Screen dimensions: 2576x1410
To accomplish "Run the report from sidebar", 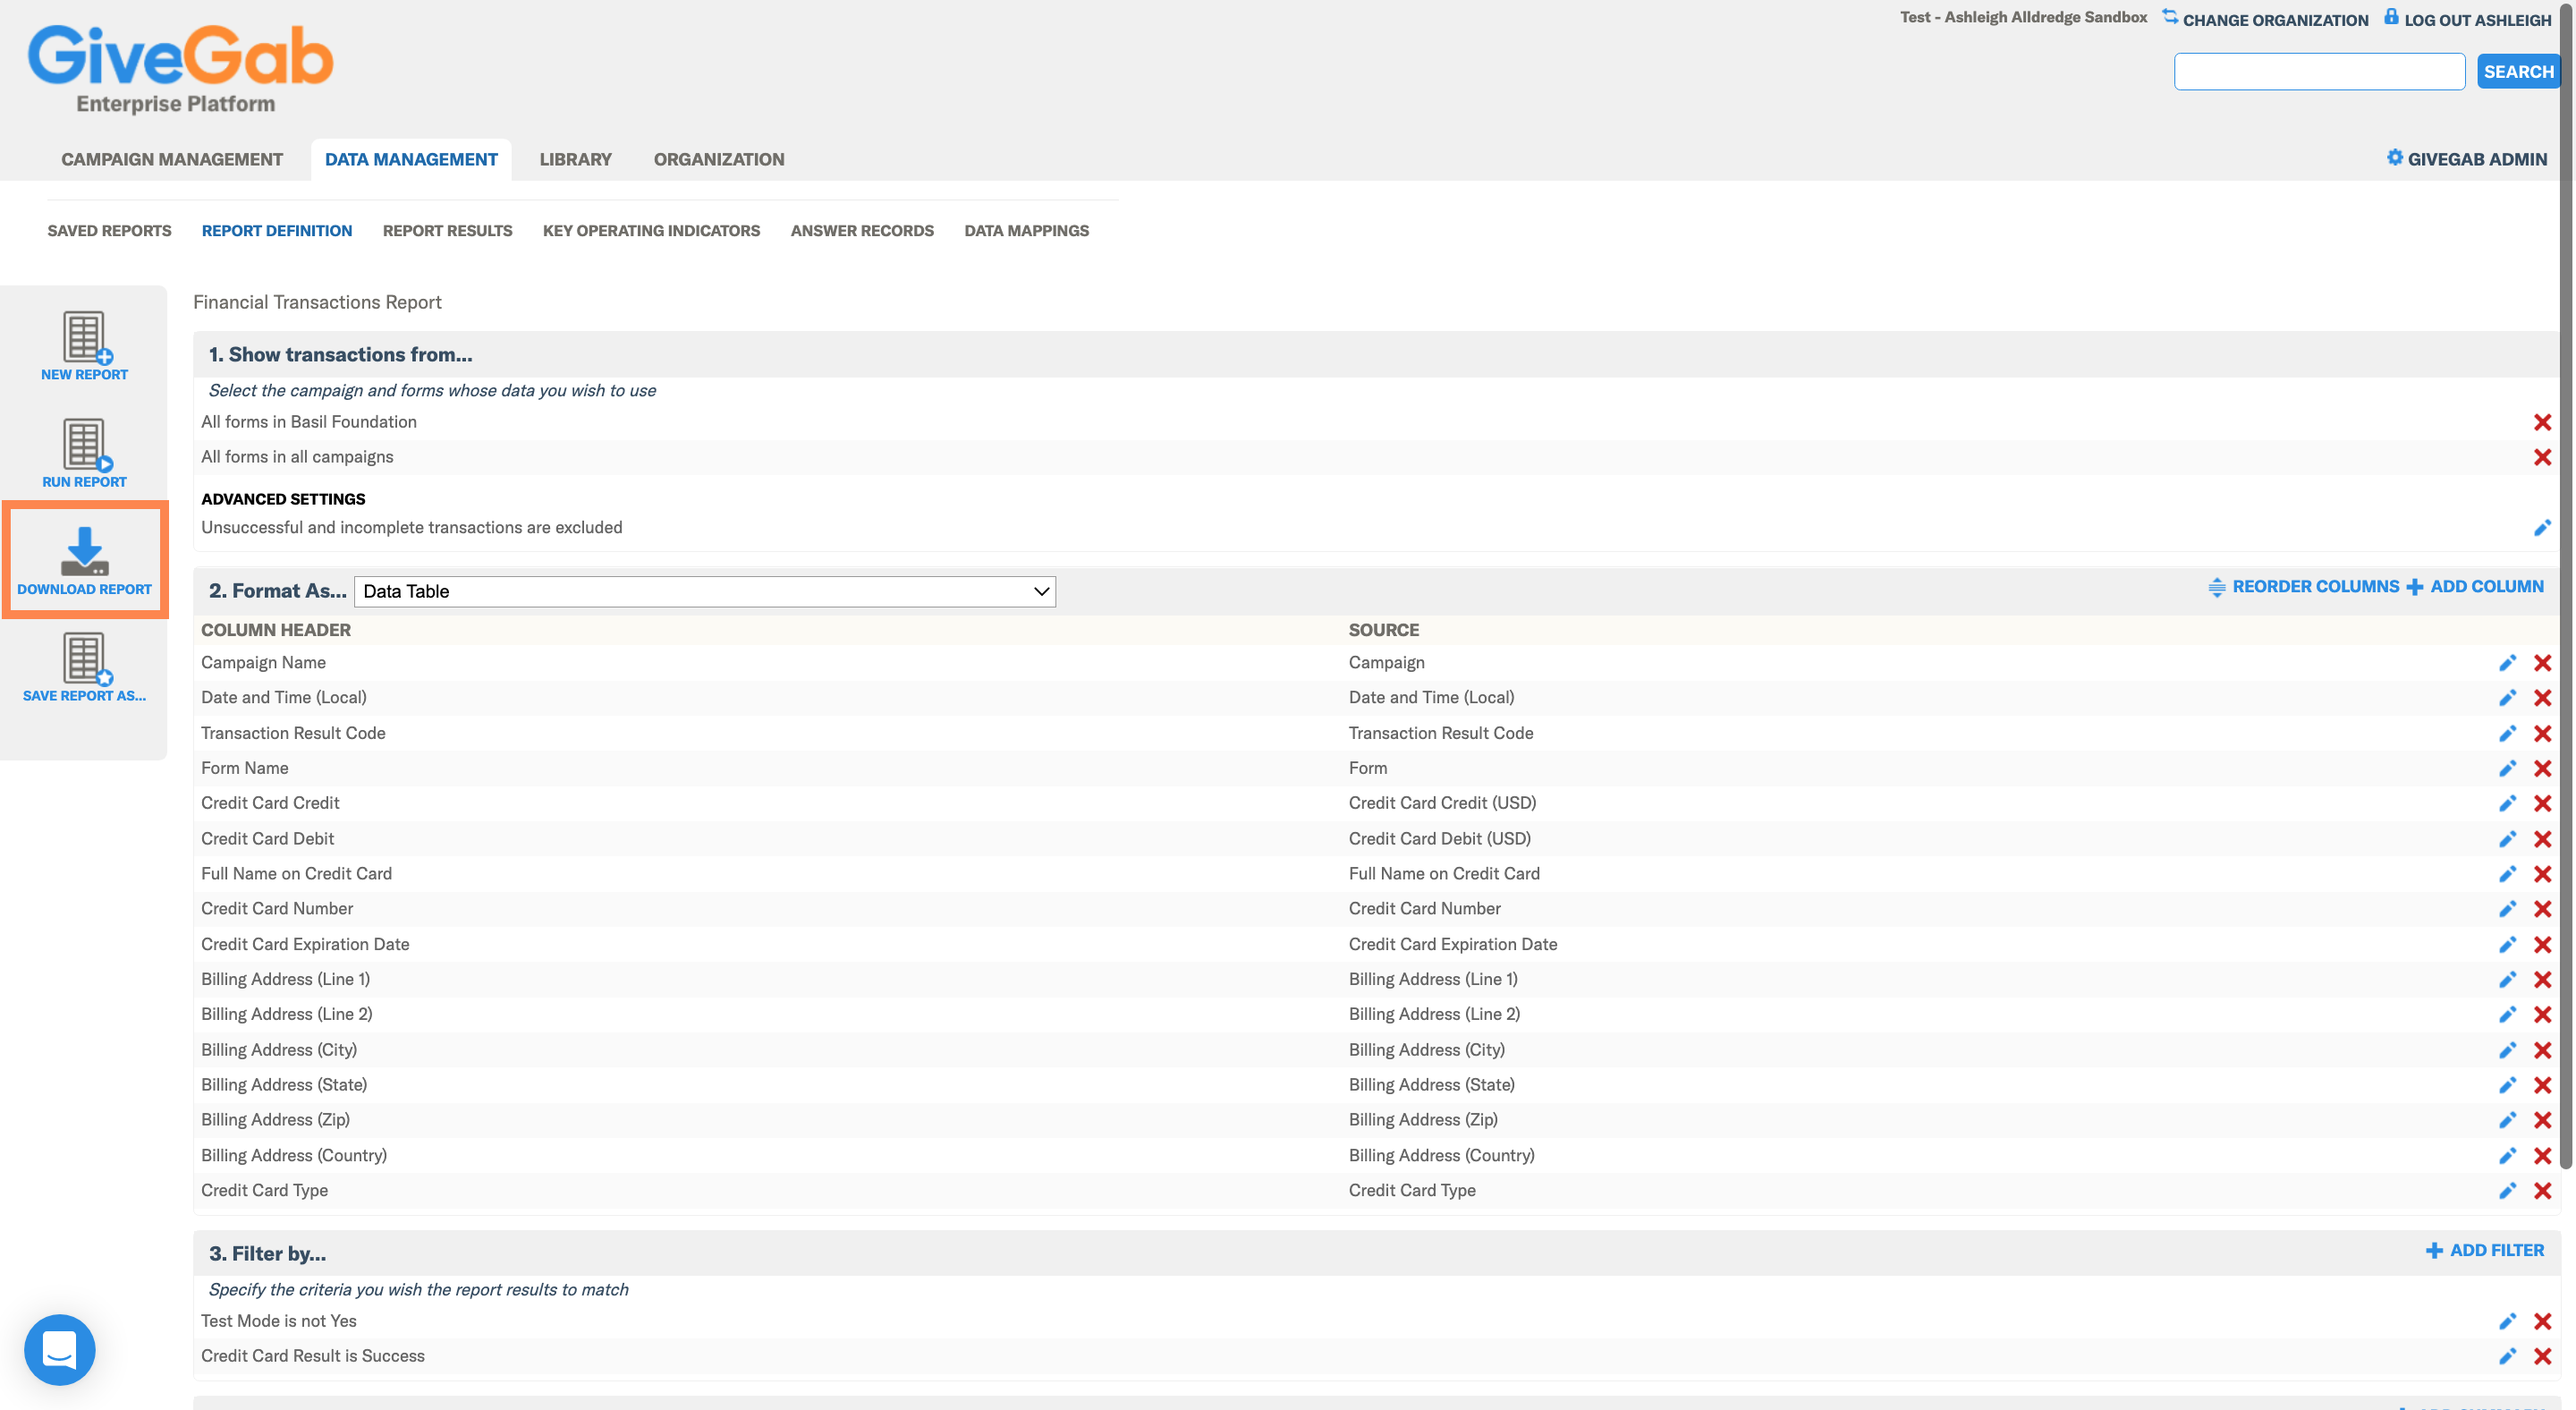I will point(84,452).
